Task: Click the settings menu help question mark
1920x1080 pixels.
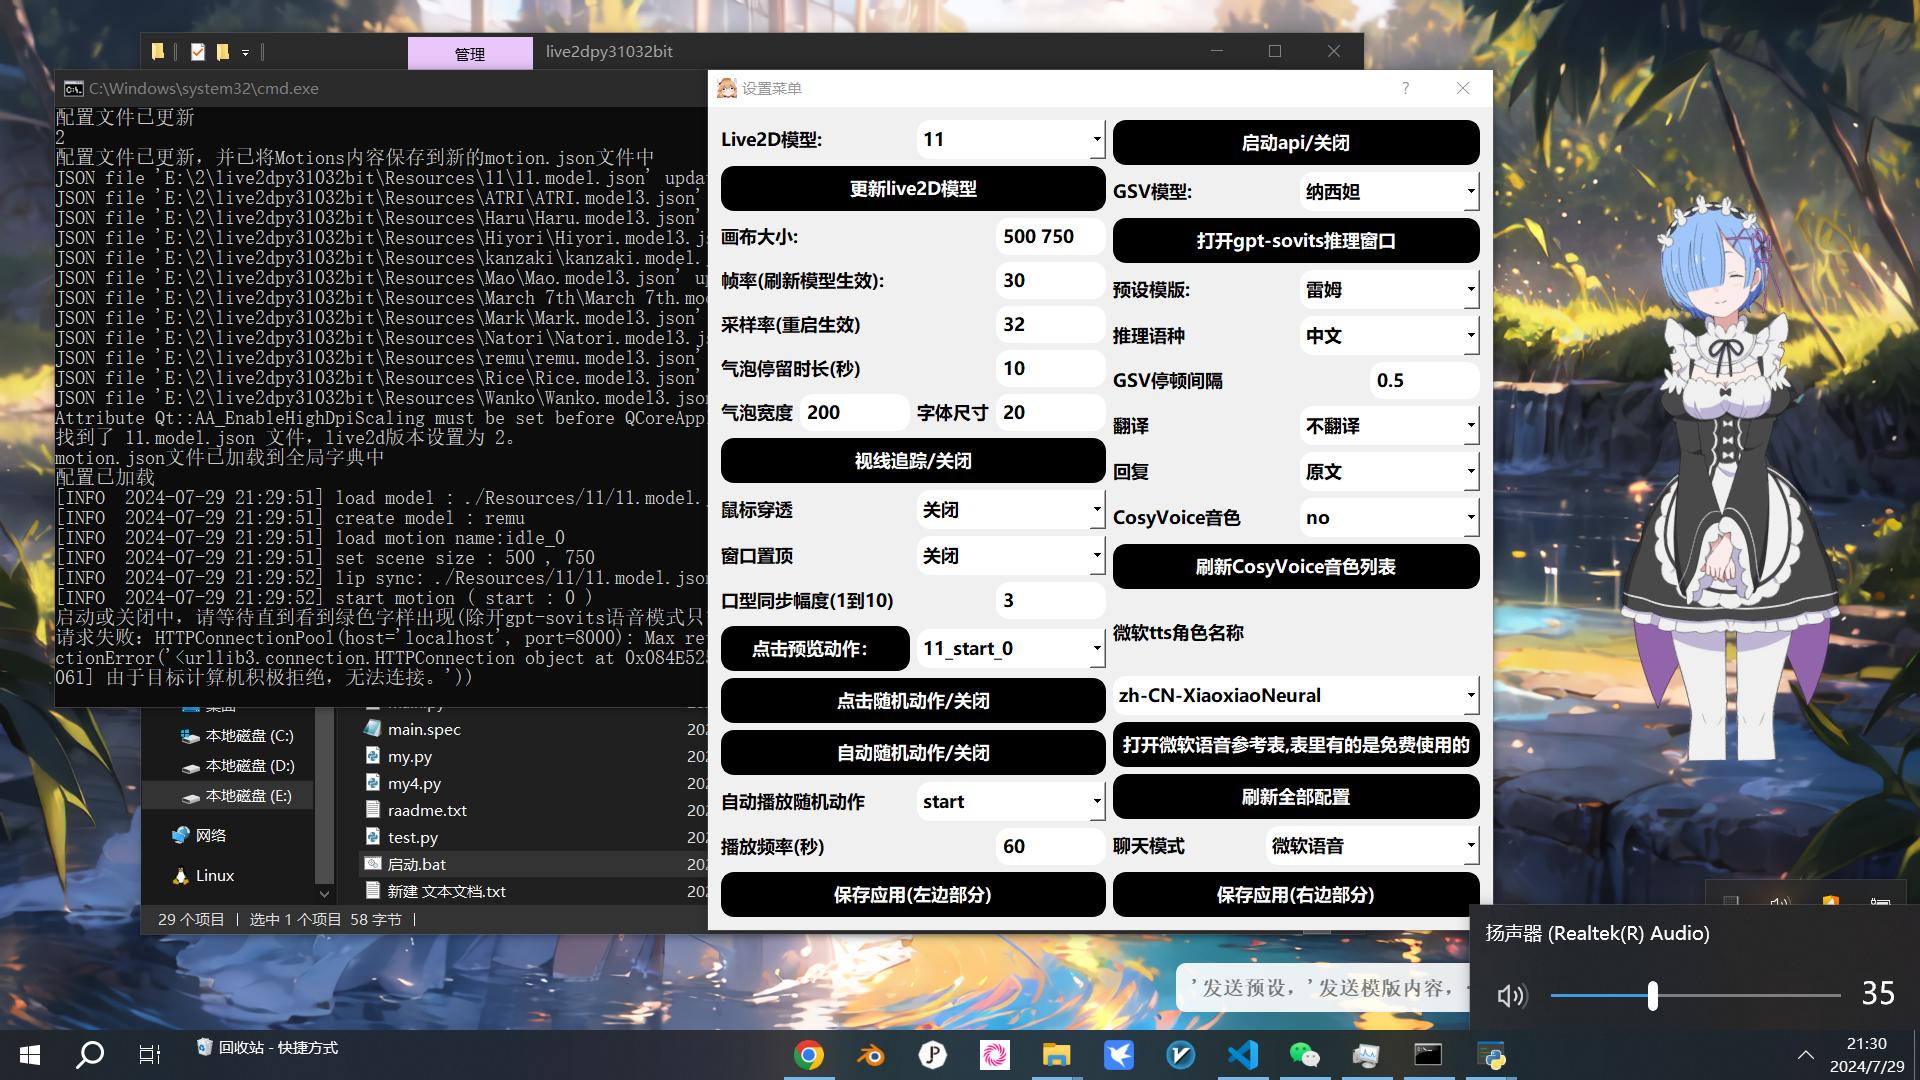Action: point(1405,88)
